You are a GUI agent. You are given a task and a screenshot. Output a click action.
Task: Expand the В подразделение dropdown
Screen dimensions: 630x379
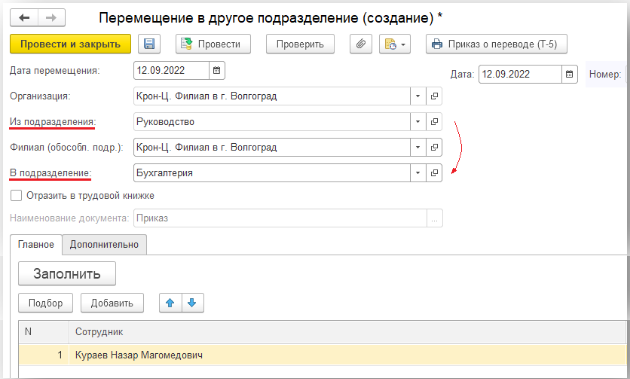tap(418, 173)
